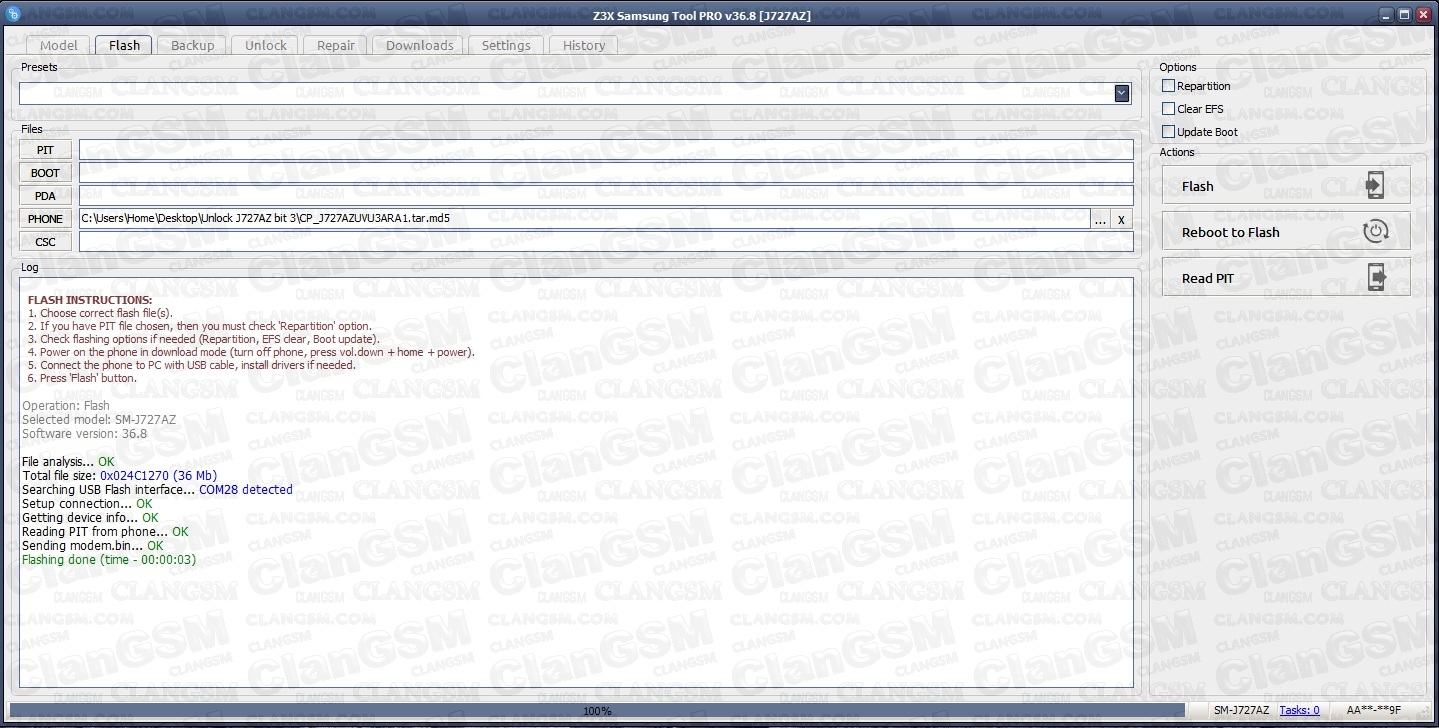Click the PHONE file button
Viewport: 1439px width, 728px height.
coord(45,219)
